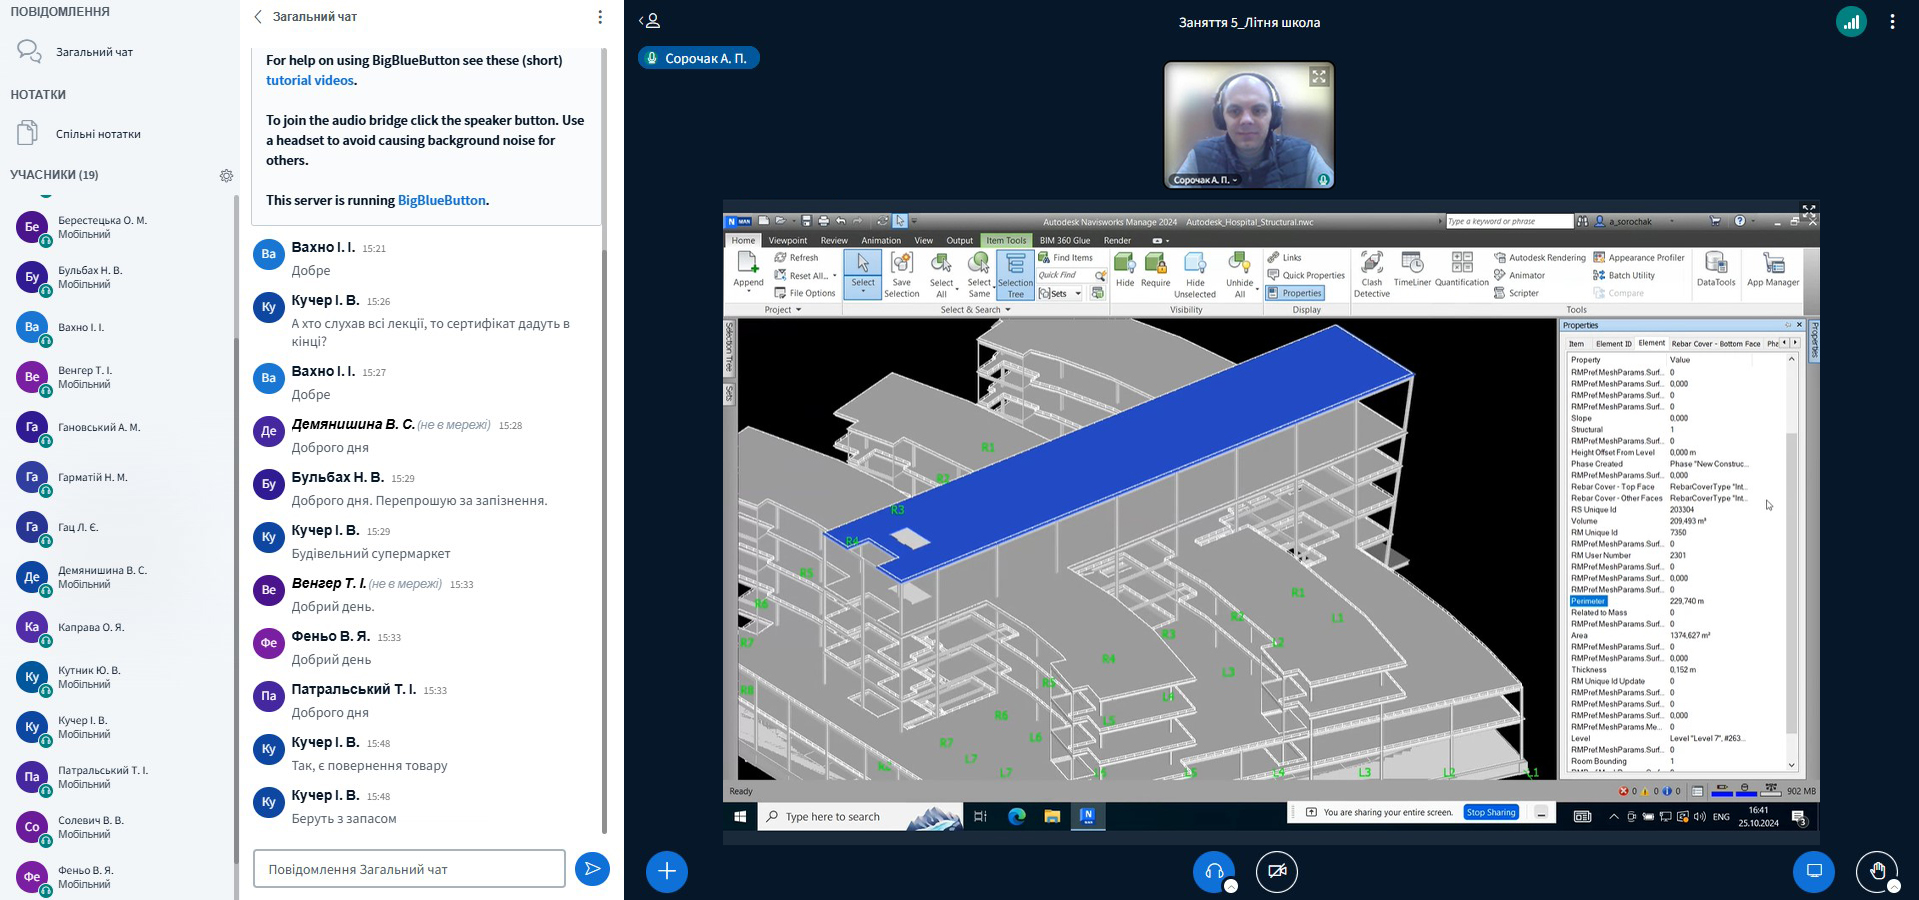Click the Hide visibility tool
The height and width of the screenshot is (900, 1919).
pos(1125,270)
